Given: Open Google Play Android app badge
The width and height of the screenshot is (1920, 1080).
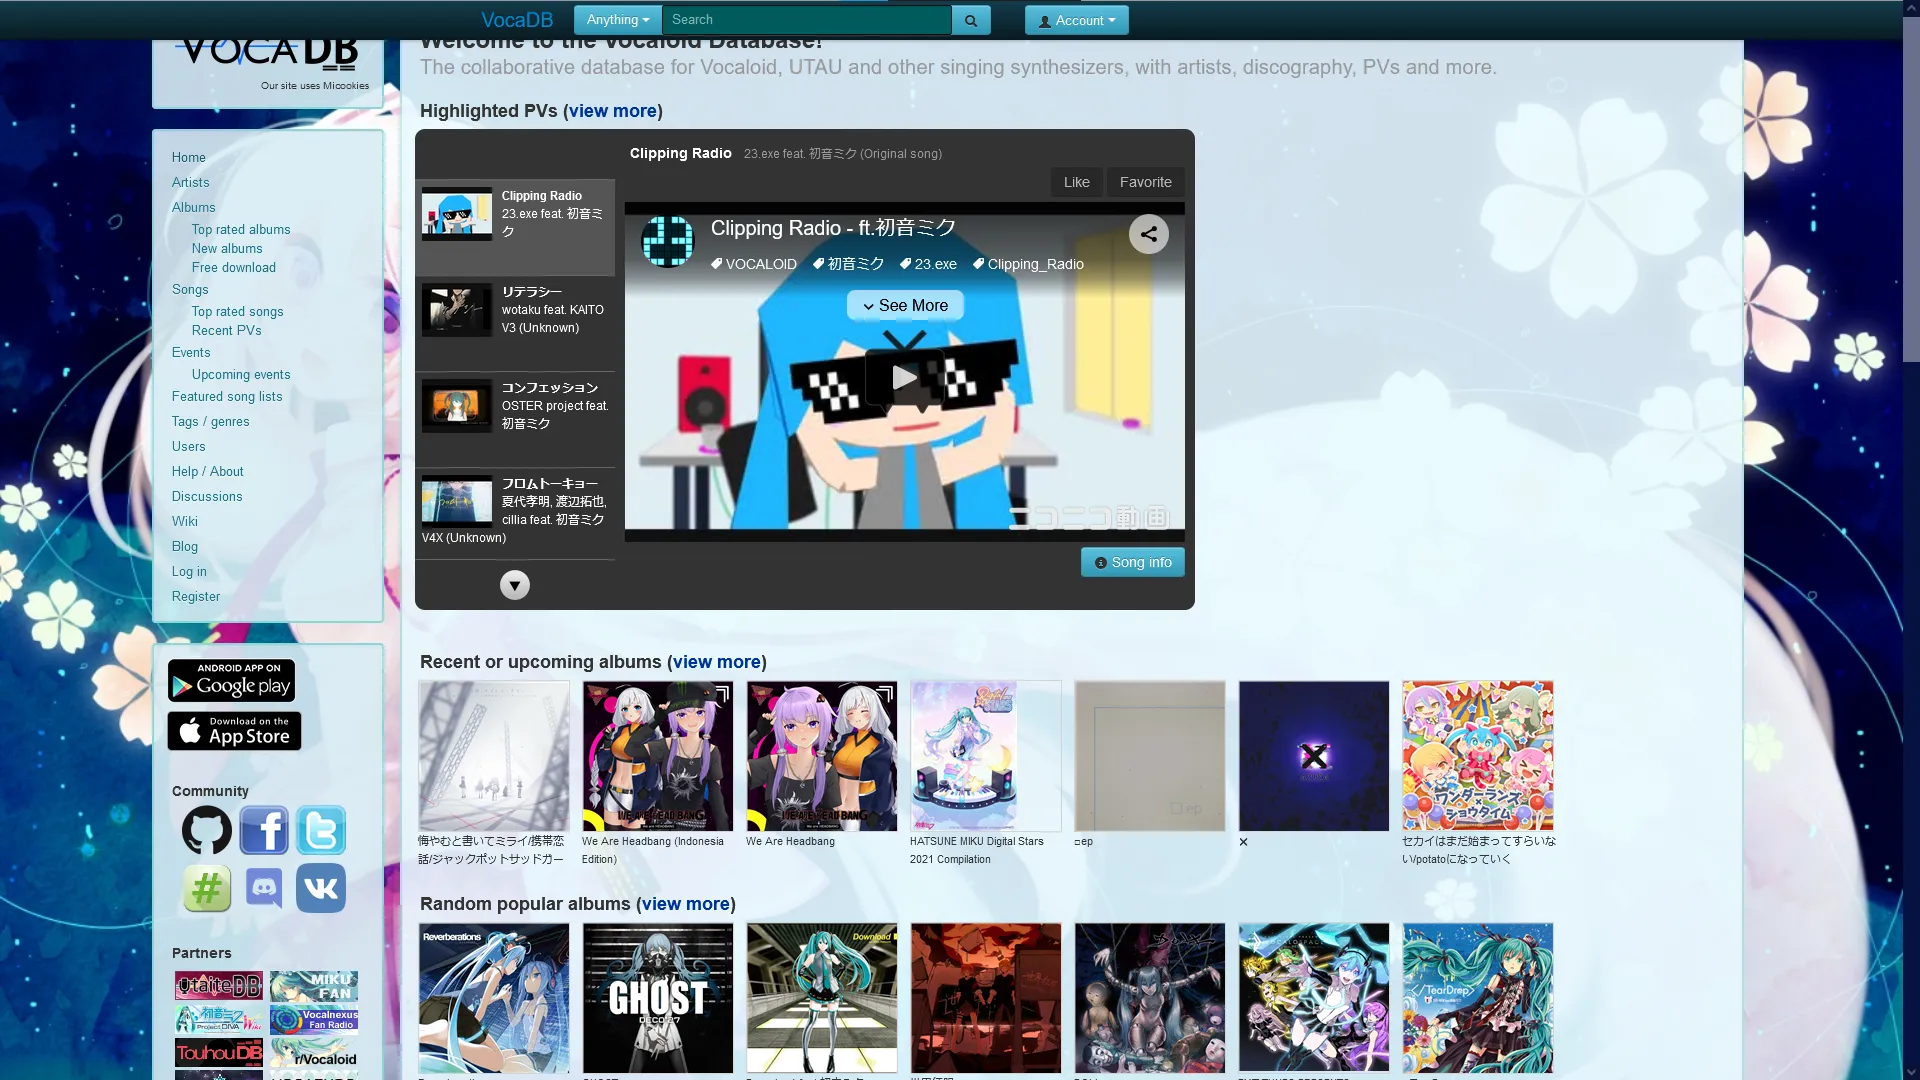Looking at the screenshot, I should coord(231,681).
